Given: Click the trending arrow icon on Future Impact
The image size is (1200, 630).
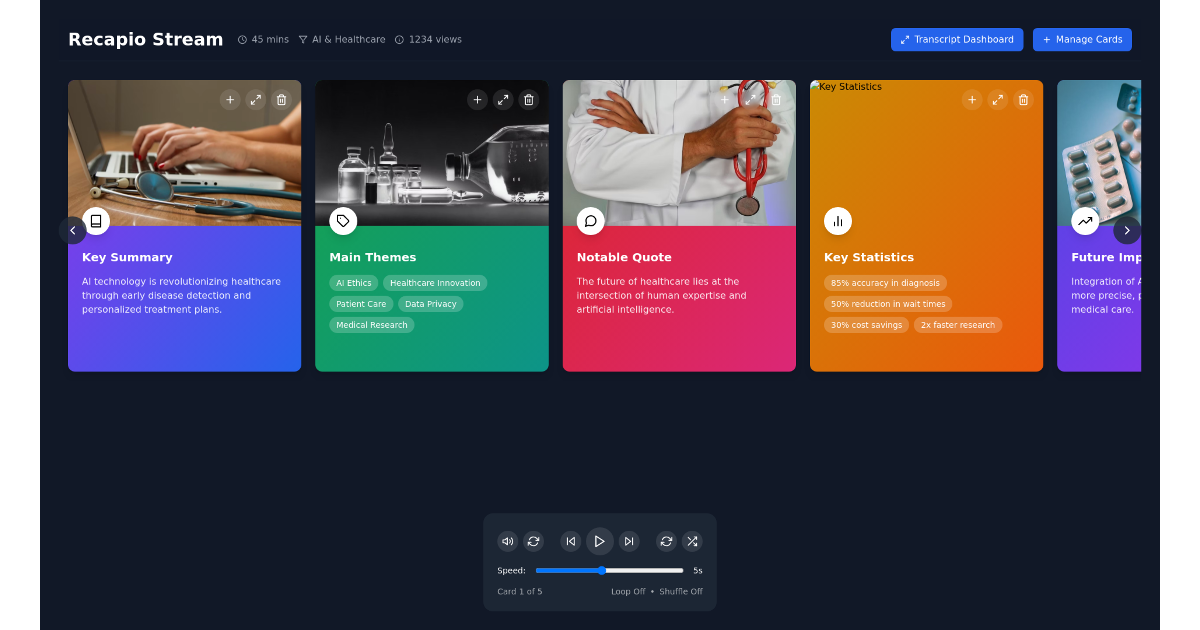Looking at the screenshot, I should 1085,221.
